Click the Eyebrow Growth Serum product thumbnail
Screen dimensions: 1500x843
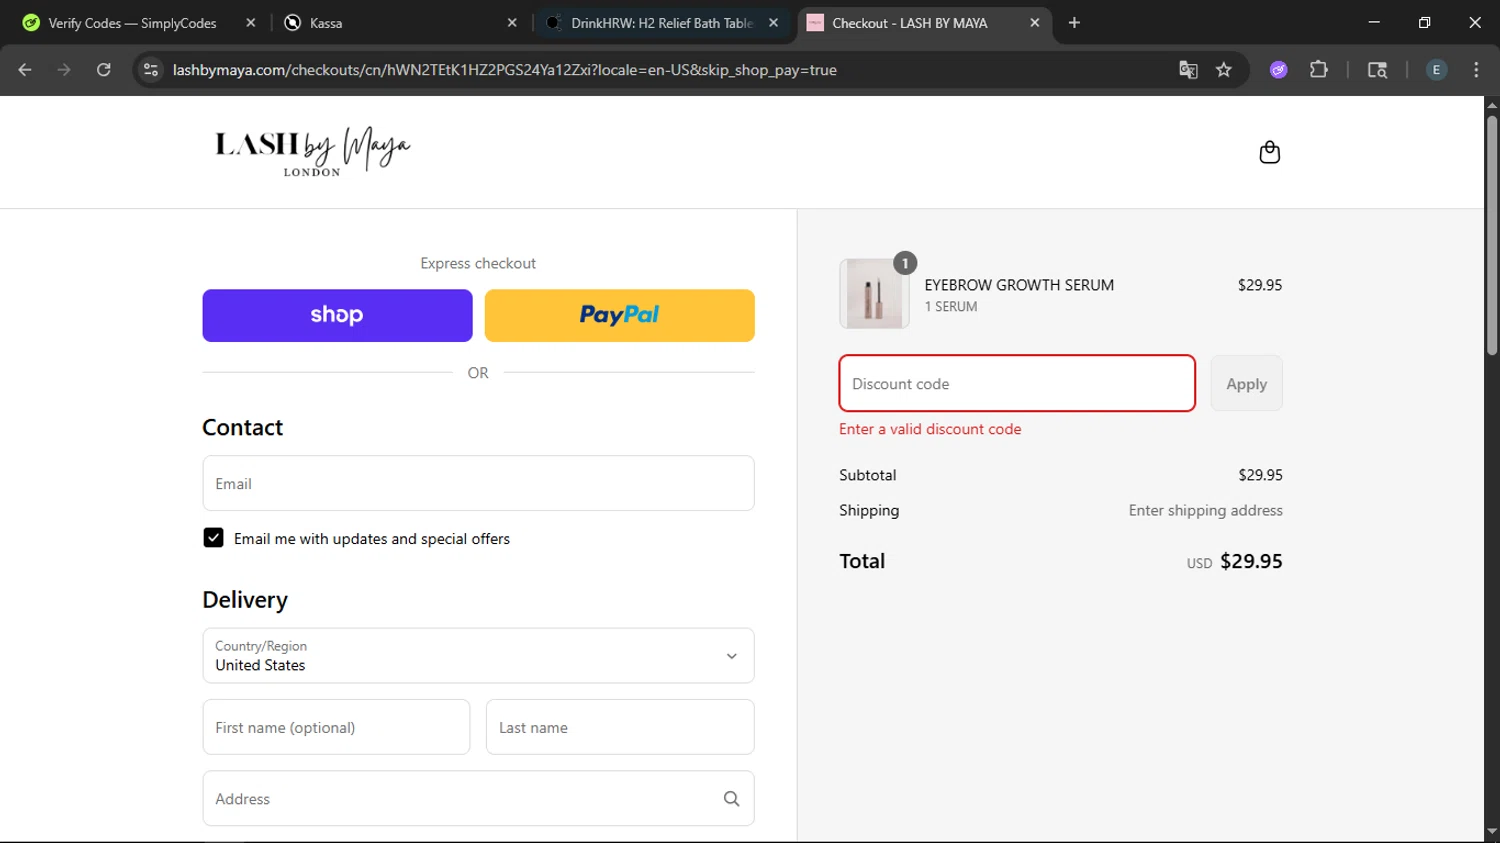[x=874, y=294]
